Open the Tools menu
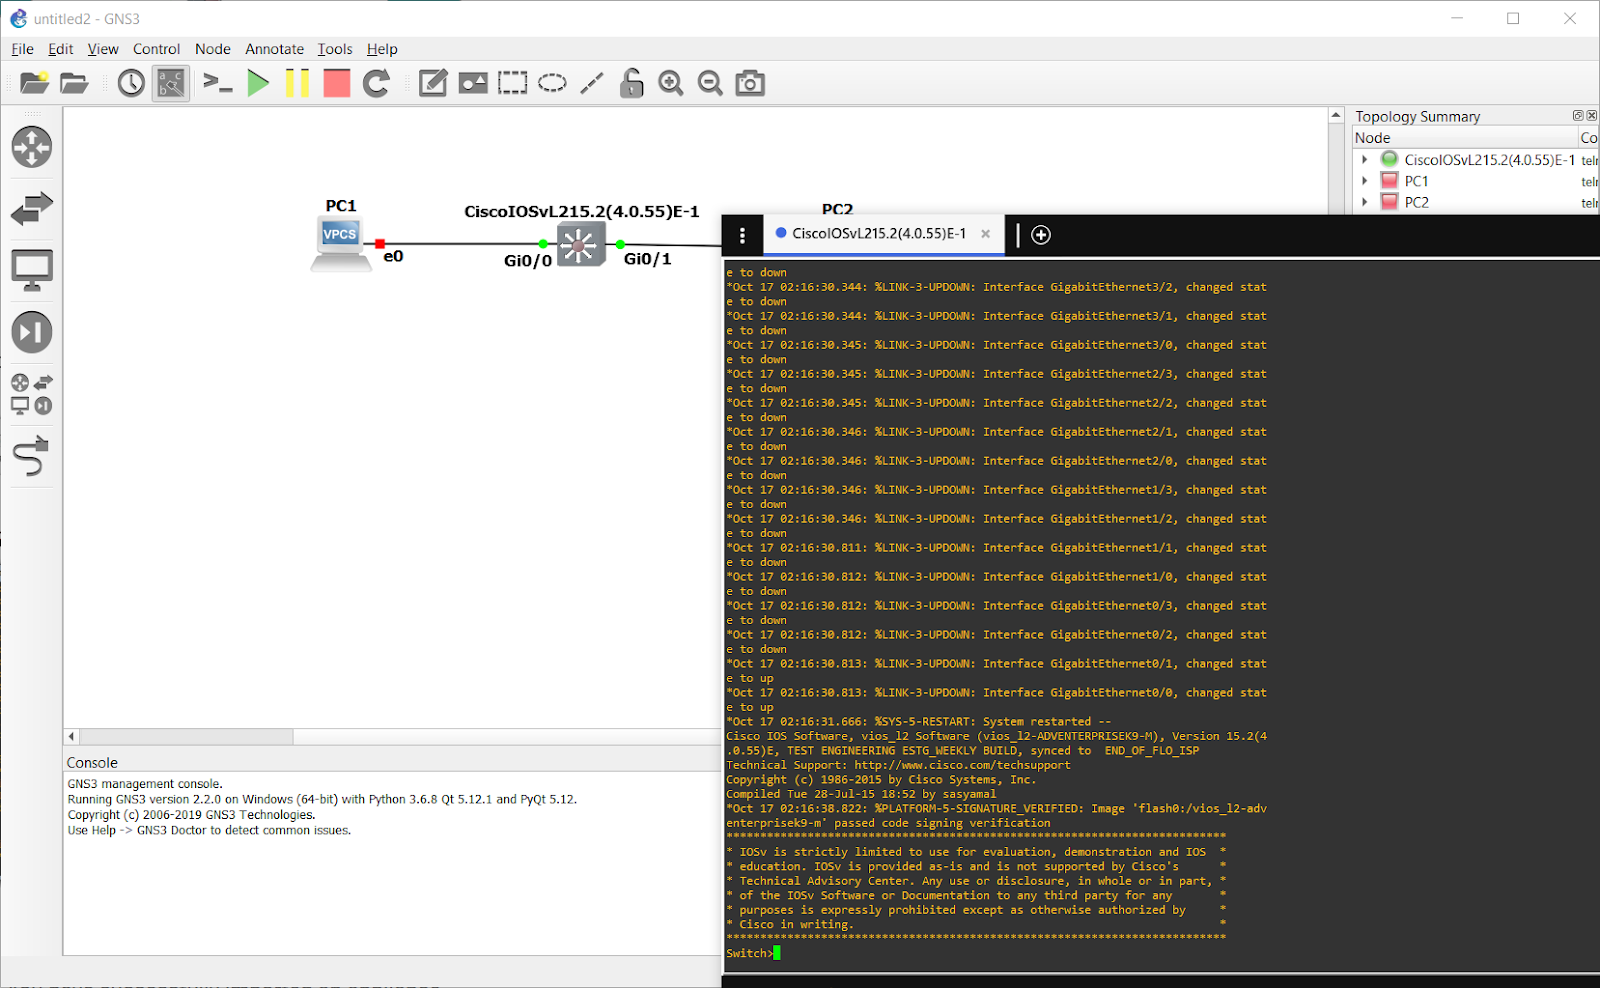 tap(335, 49)
